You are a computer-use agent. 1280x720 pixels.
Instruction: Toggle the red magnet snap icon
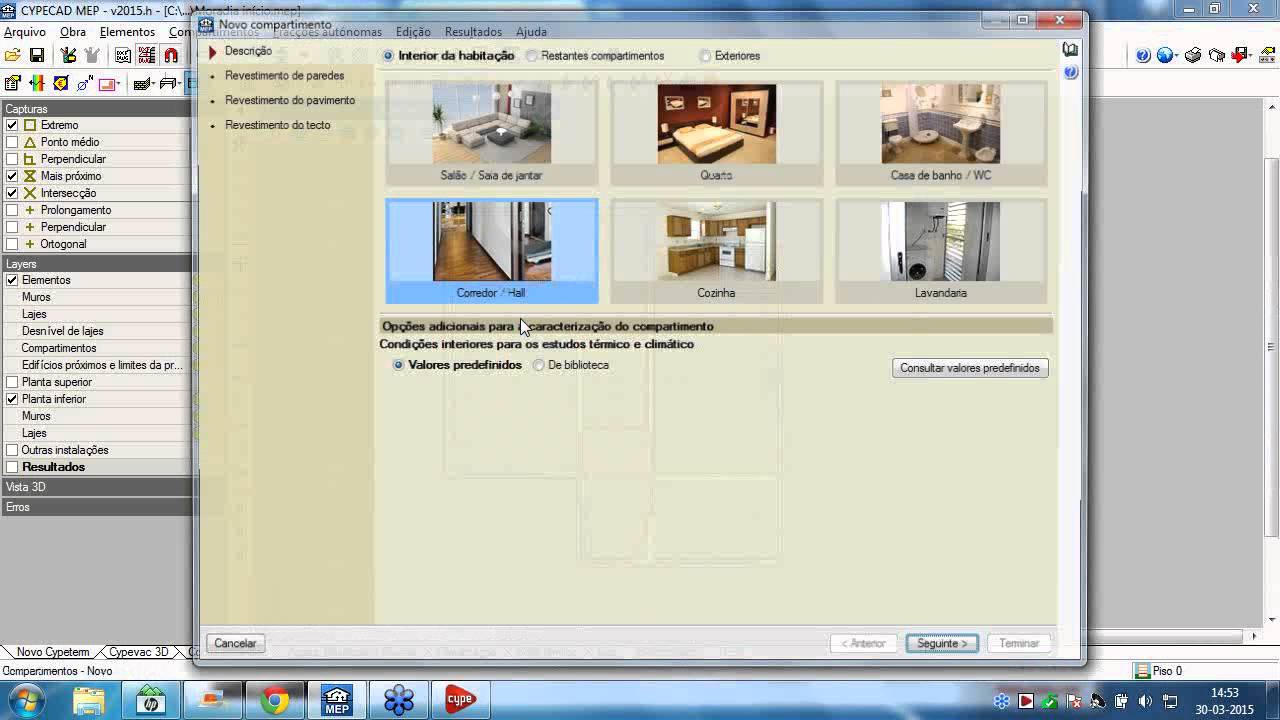pyautogui.click(x=171, y=55)
